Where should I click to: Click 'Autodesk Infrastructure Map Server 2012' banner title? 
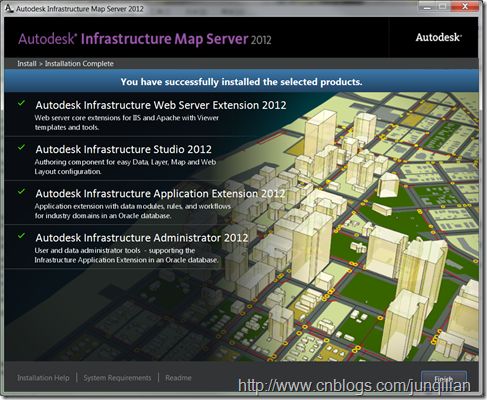(x=145, y=39)
